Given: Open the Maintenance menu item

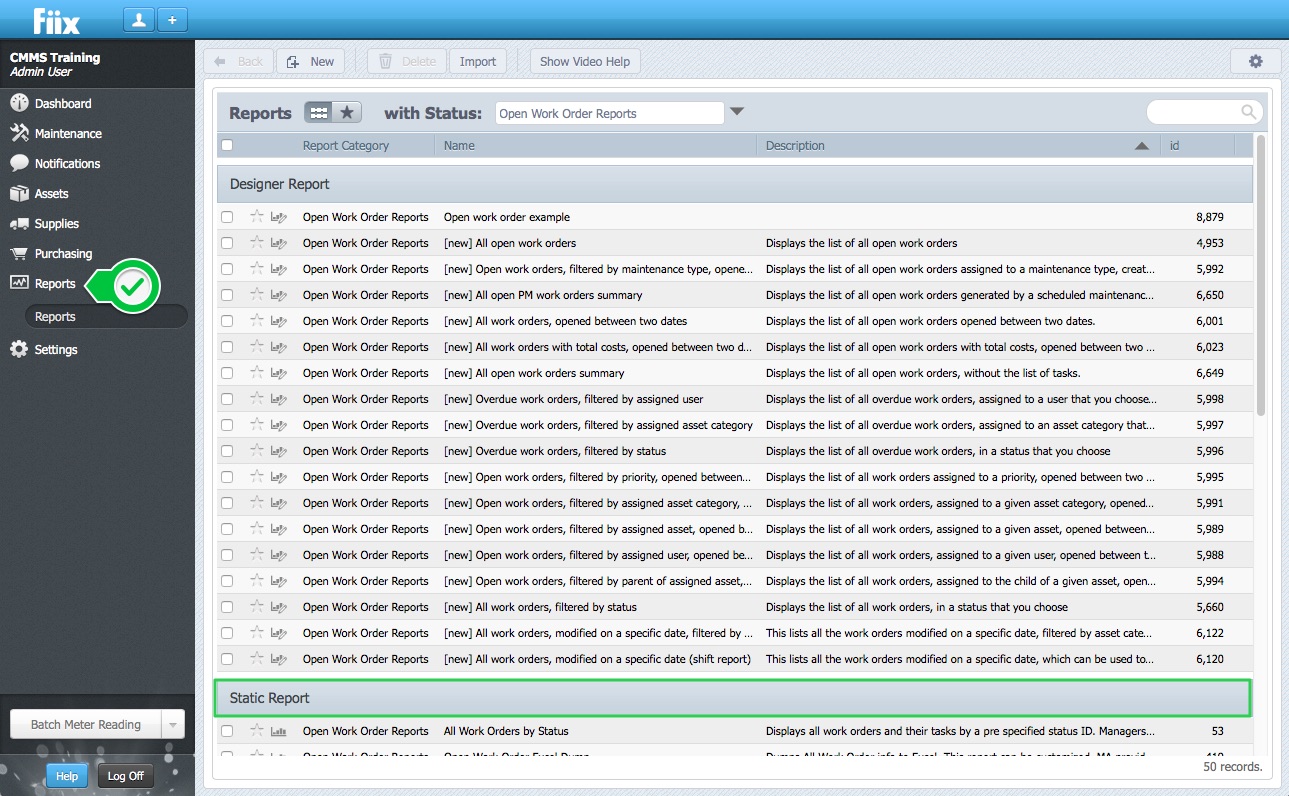Looking at the screenshot, I should point(68,133).
